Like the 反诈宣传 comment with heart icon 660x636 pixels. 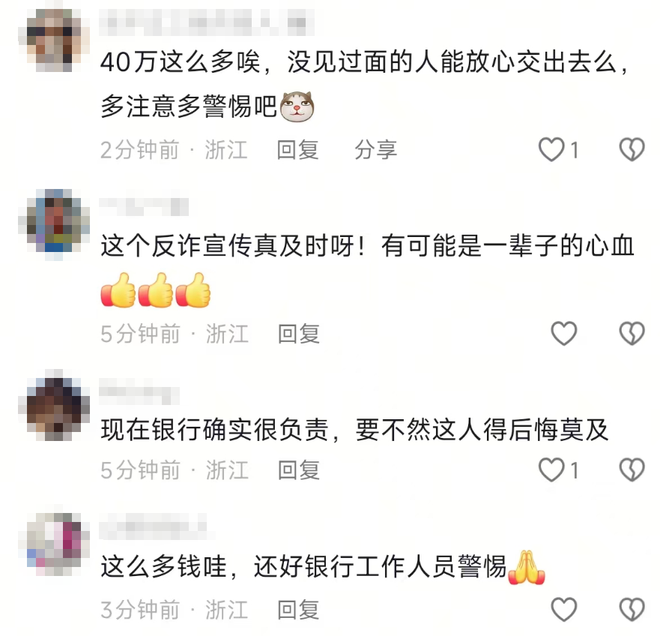tap(564, 333)
